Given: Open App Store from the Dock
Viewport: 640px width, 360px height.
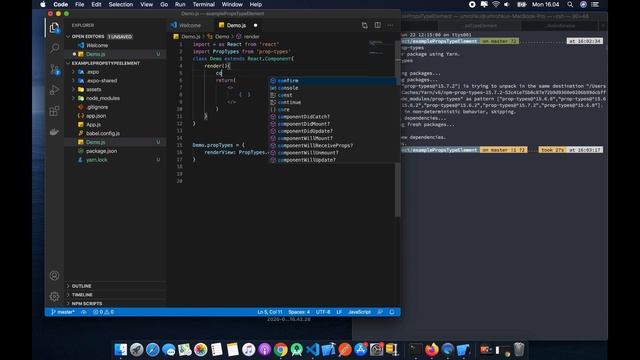Looking at the screenshot, I should tap(361, 350).
